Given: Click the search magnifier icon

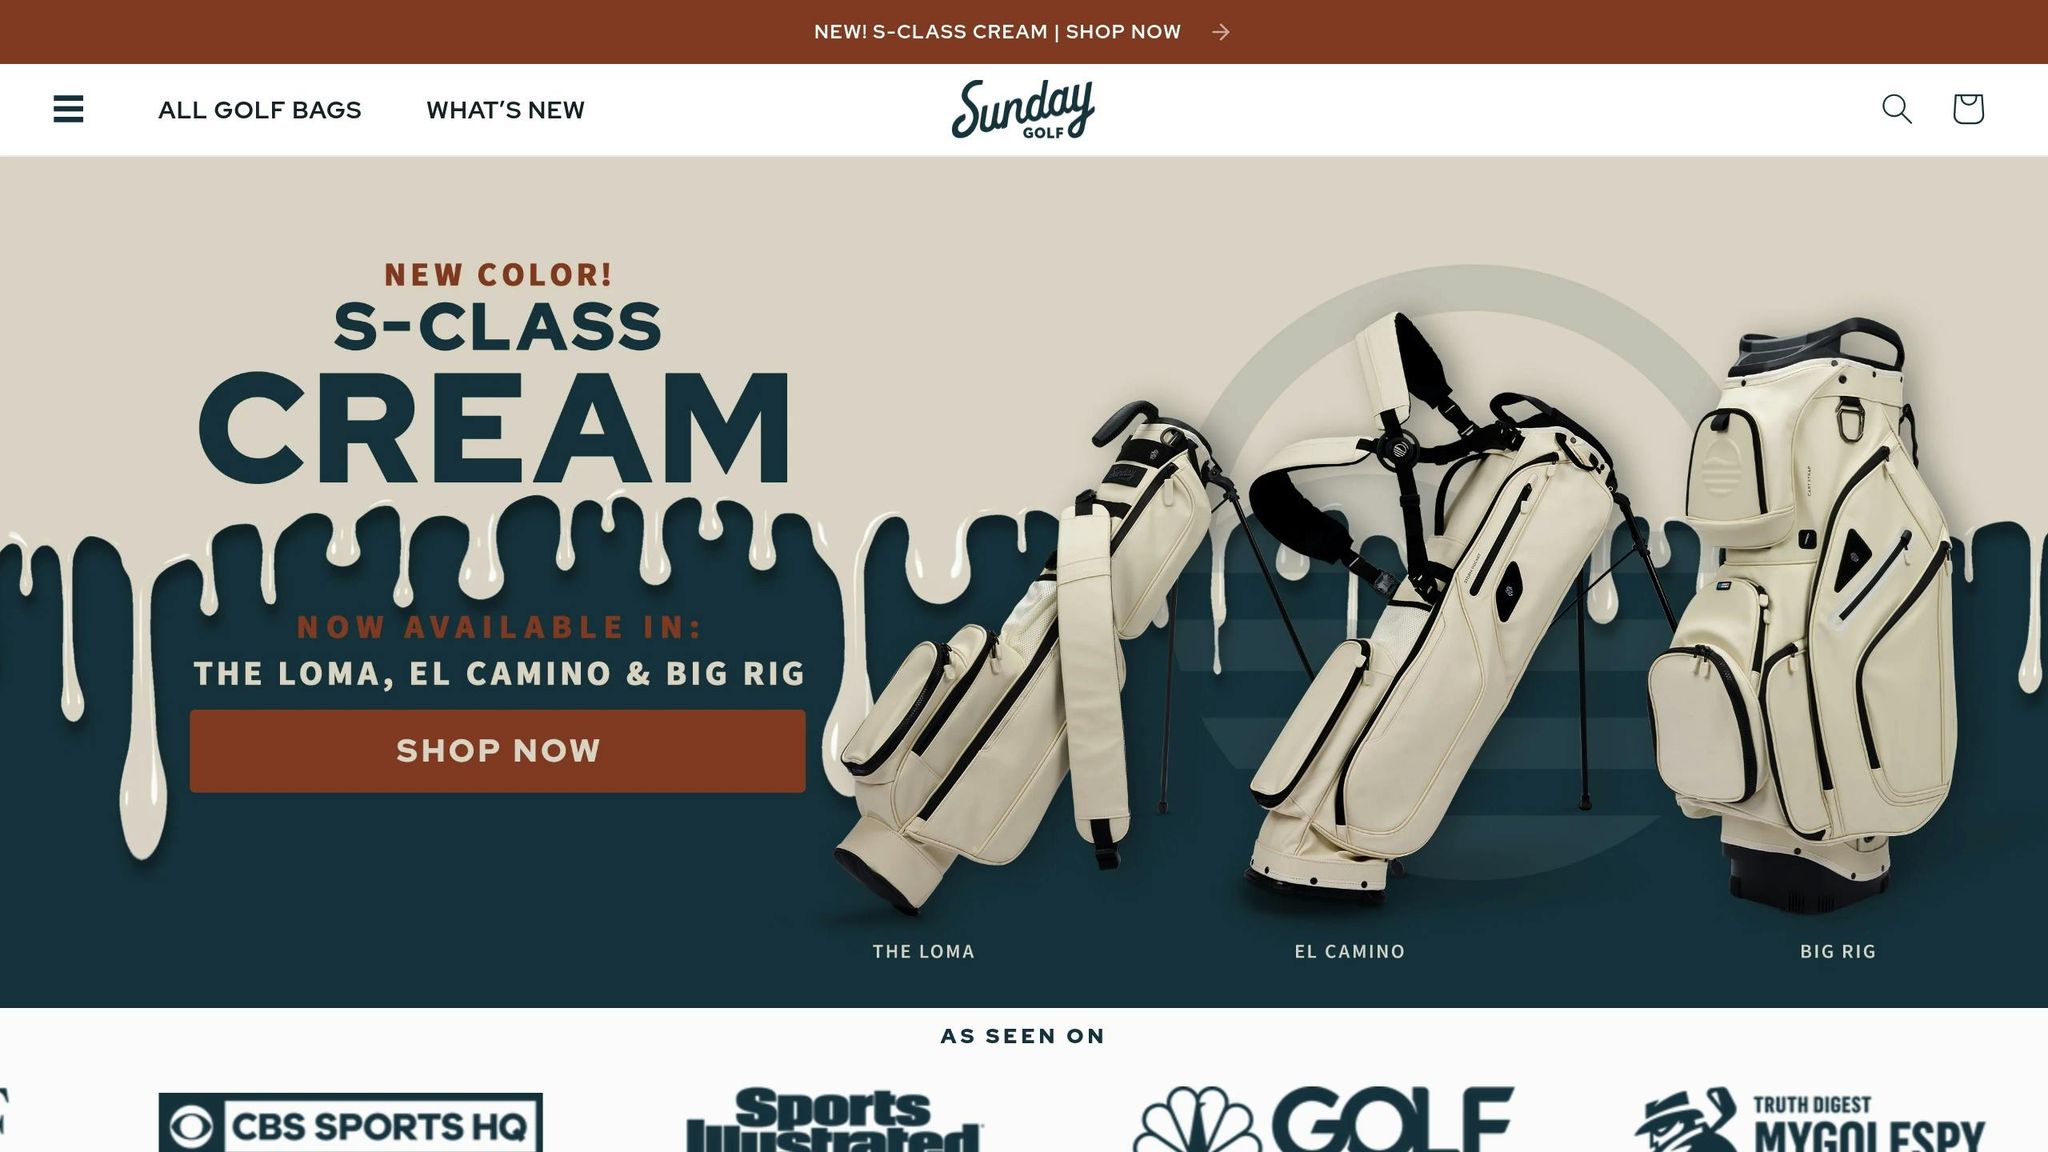Looking at the screenshot, I should (x=1897, y=109).
